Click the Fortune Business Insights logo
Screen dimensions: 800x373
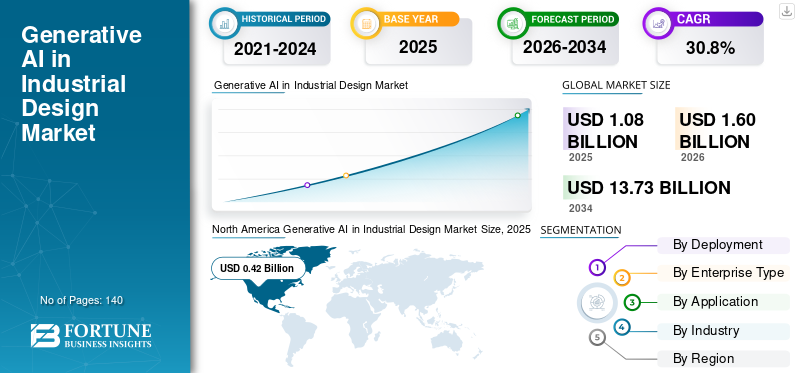(91, 335)
